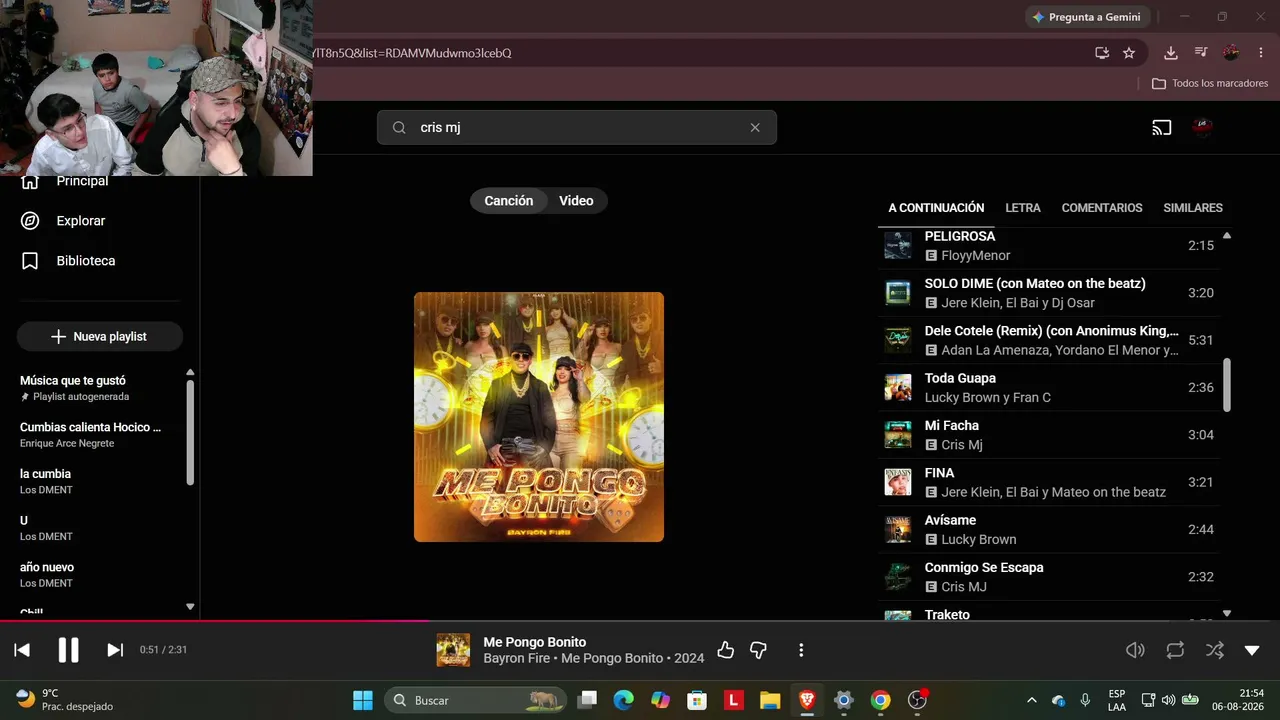Open Settings gear from the taskbar

tap(843, 700)
